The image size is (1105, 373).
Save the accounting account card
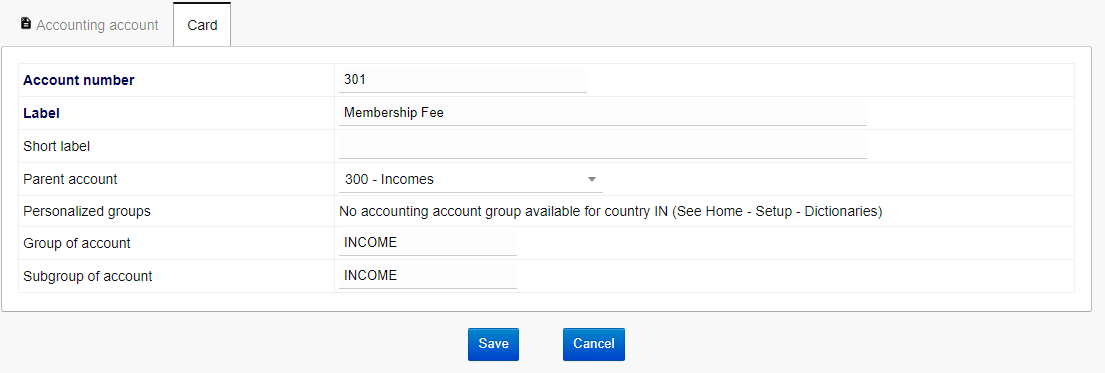(x=493, y=344)
